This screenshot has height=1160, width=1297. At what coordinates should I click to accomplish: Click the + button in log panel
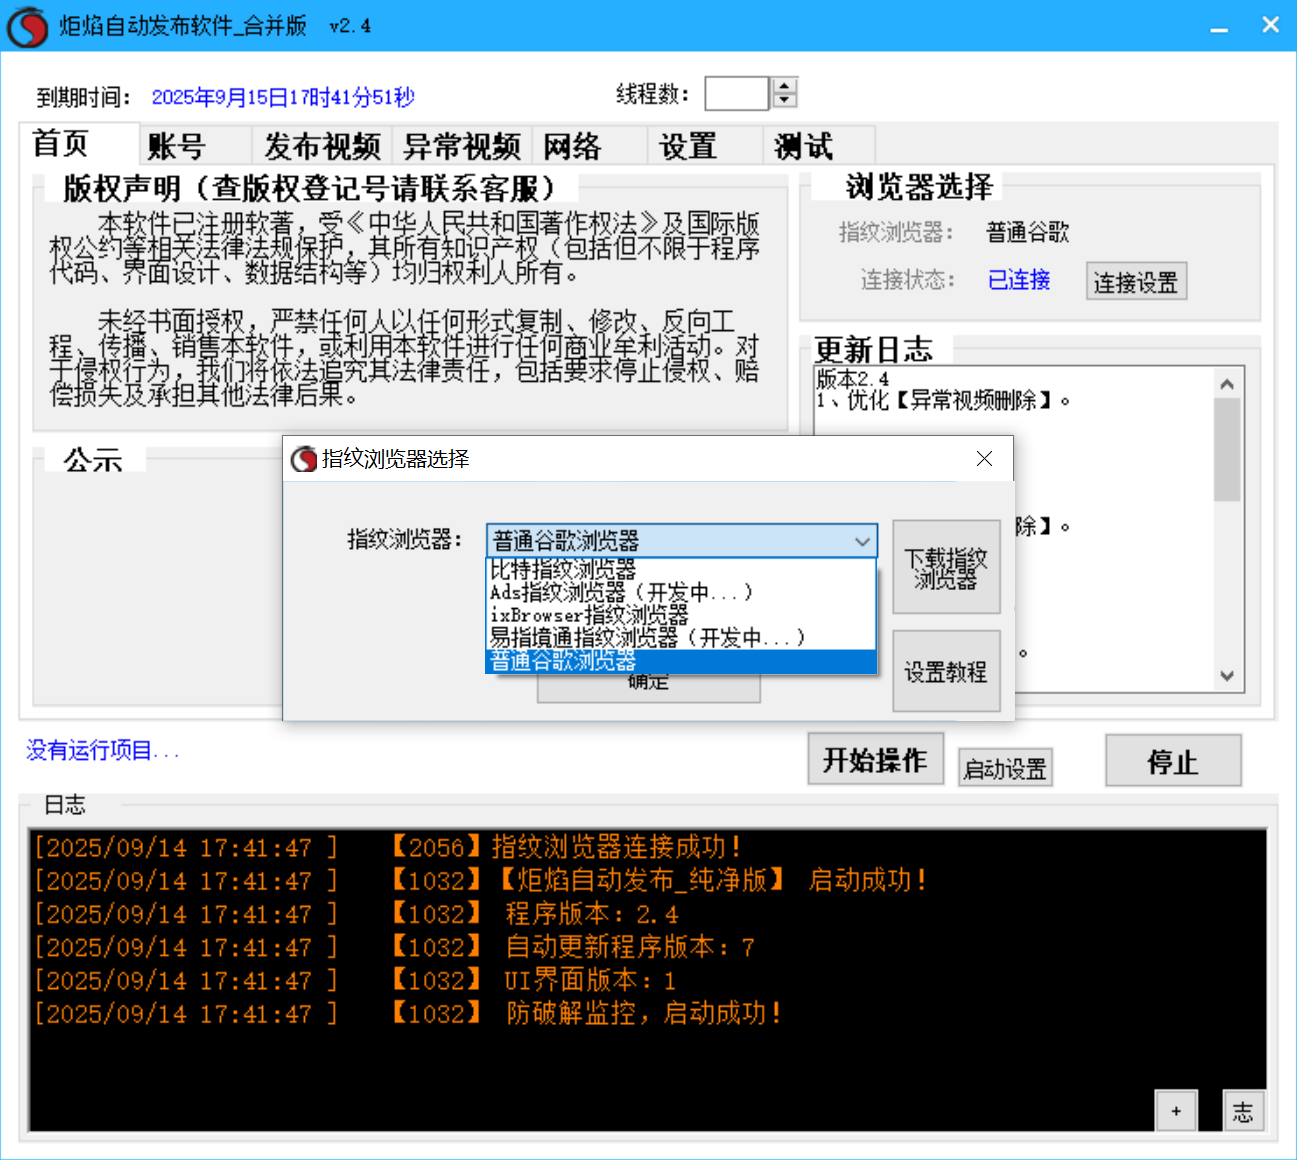(x=1176, y=1111)
